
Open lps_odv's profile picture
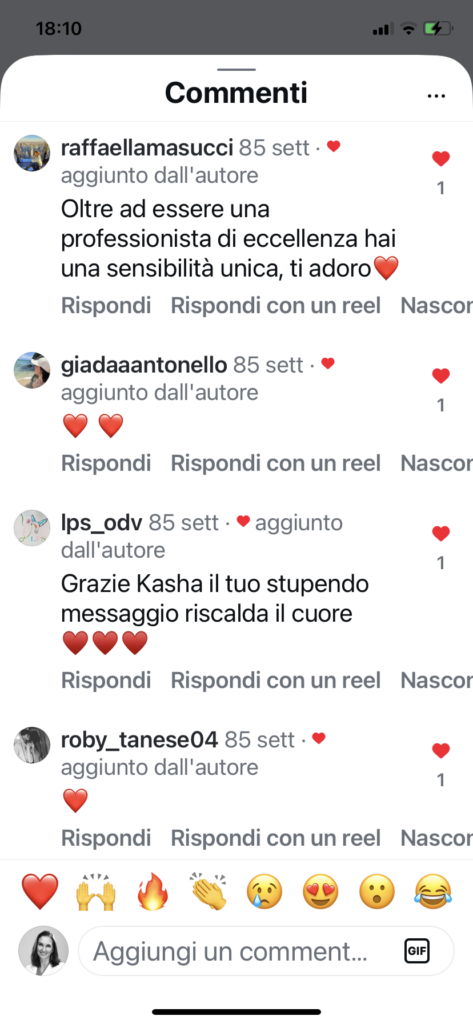[x=32, y=528]
